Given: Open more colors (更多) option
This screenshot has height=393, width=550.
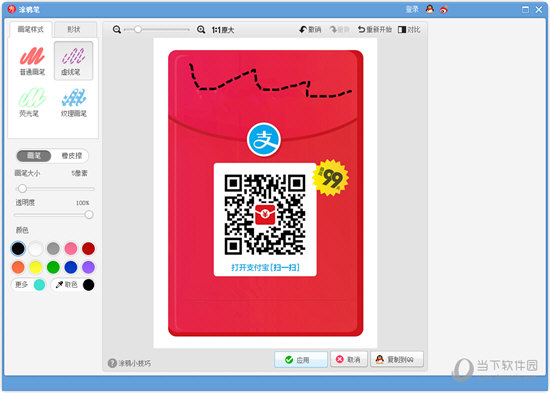Looking at the screenshot, I should [22, 285].
